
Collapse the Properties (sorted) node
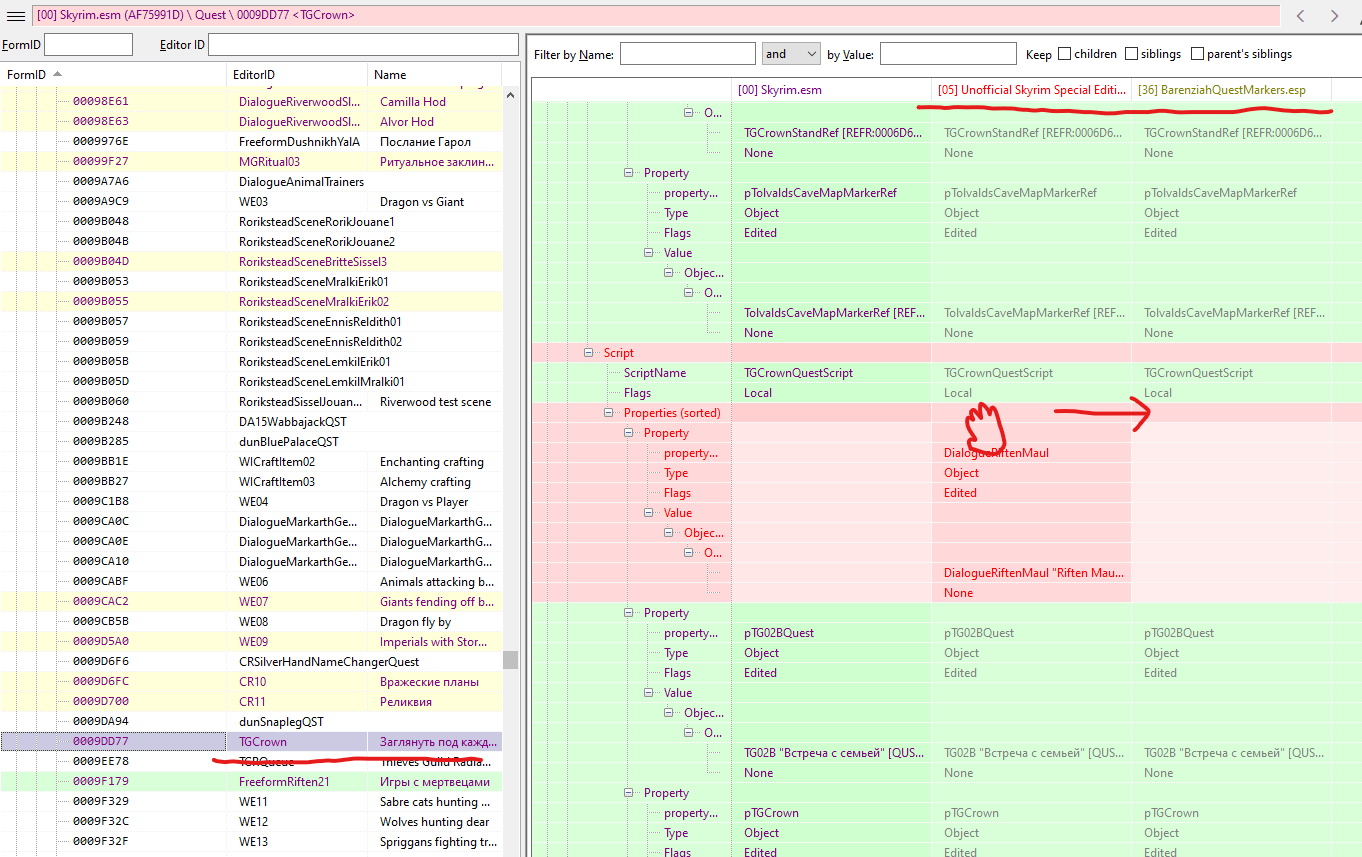pyautogui.click(x=609, y=413)
